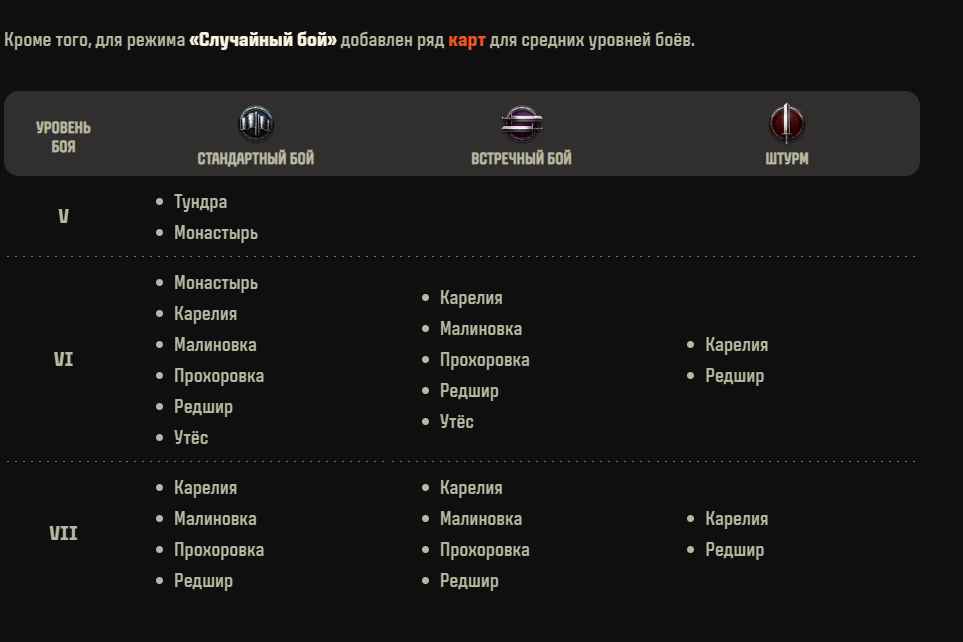Click the Стандартный бой mode icon
This screenshot has width=963, height=642.
(x=255, y=123)
